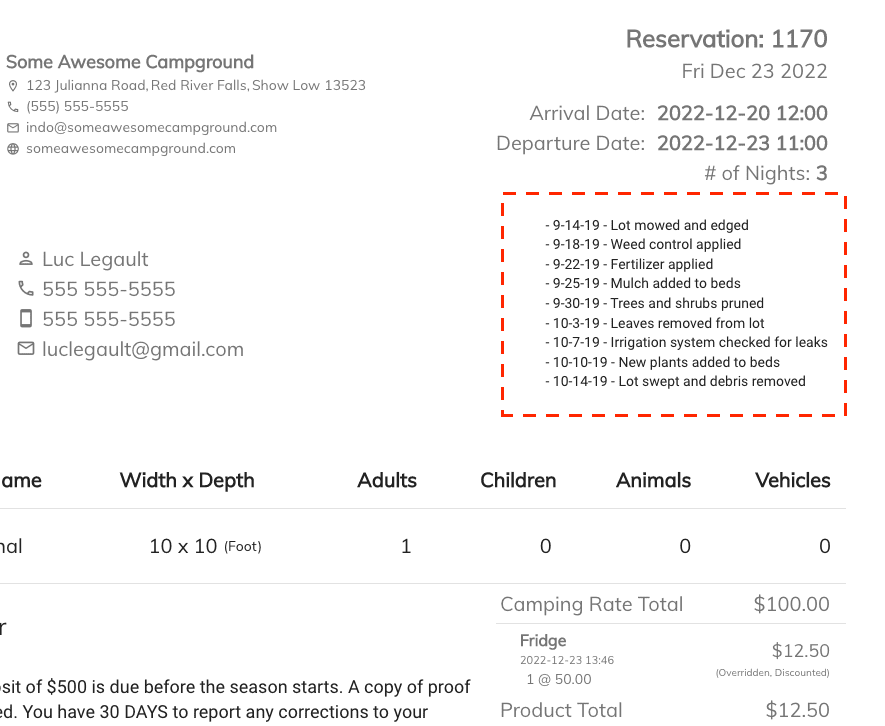Click the luclegault@gmail.com email address
This screenshot has width=885, height=726.
[143, 349]
